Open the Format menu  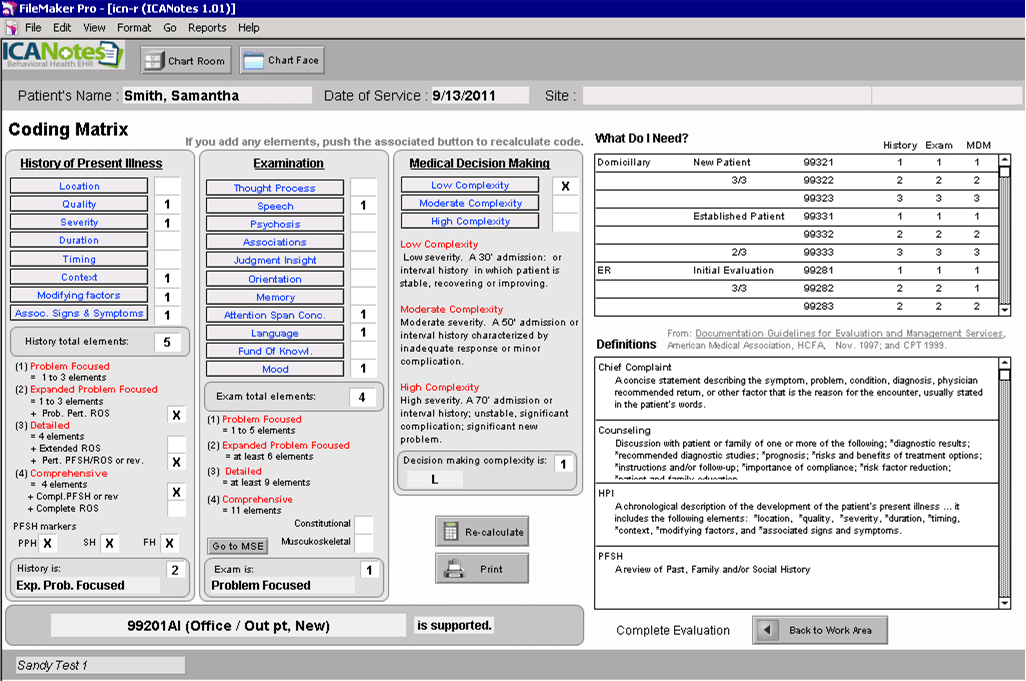[x=134, y=28]
